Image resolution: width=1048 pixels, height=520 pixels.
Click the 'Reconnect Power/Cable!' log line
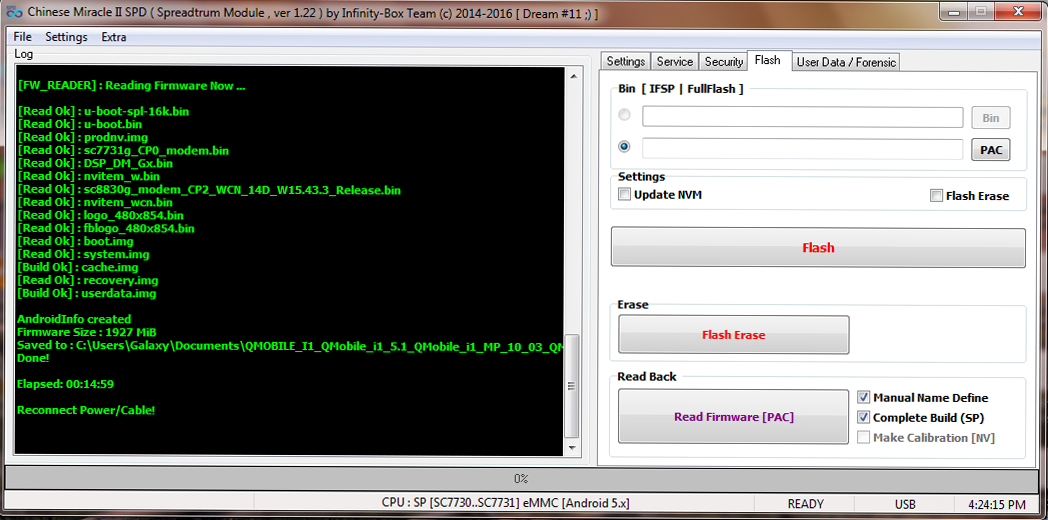[86, 410]
